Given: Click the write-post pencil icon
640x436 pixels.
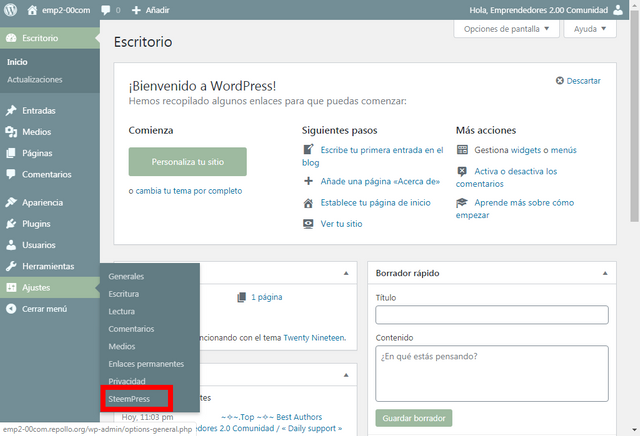Looking at the screenshot, I should pos(308,149).
